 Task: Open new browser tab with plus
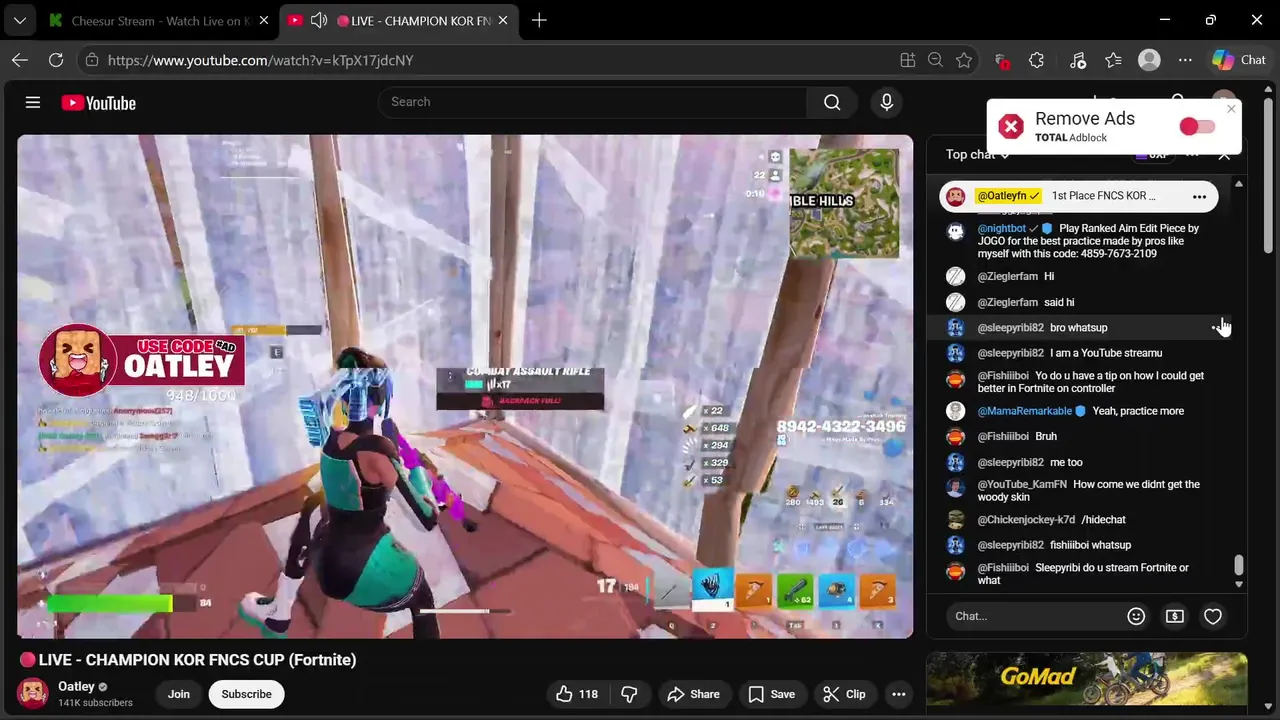click(539, 20)
